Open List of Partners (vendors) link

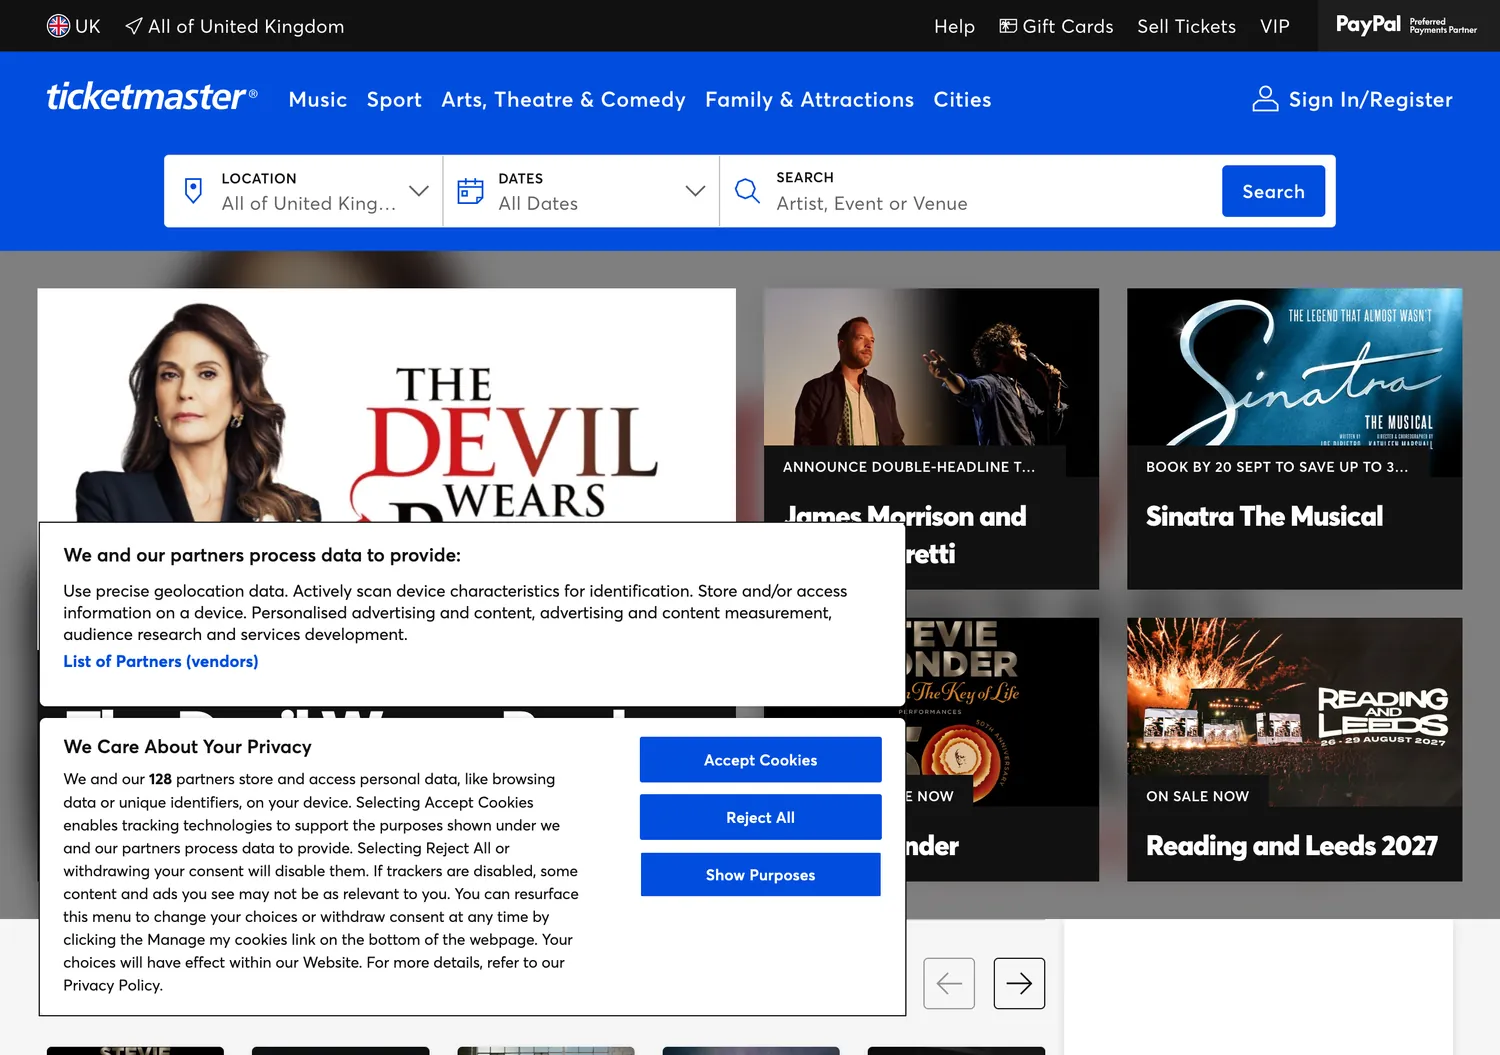(161, 661)
